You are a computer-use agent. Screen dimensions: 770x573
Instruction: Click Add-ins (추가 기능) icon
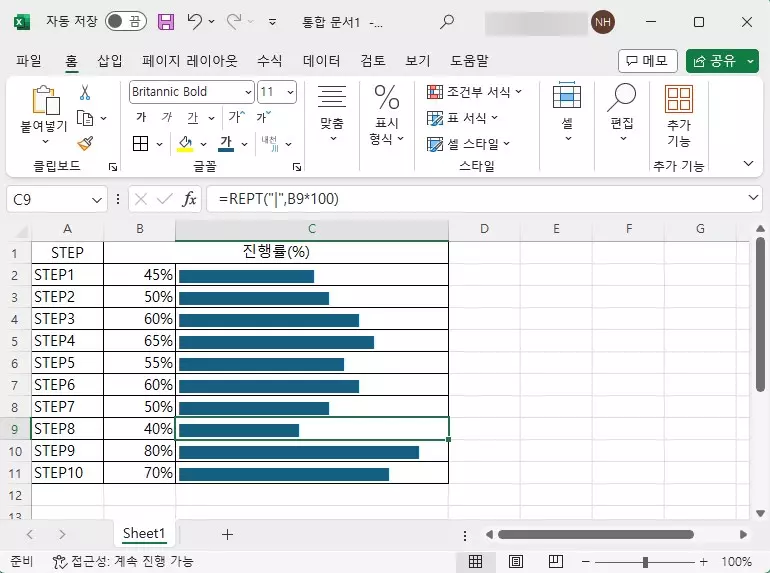[679, 116]
